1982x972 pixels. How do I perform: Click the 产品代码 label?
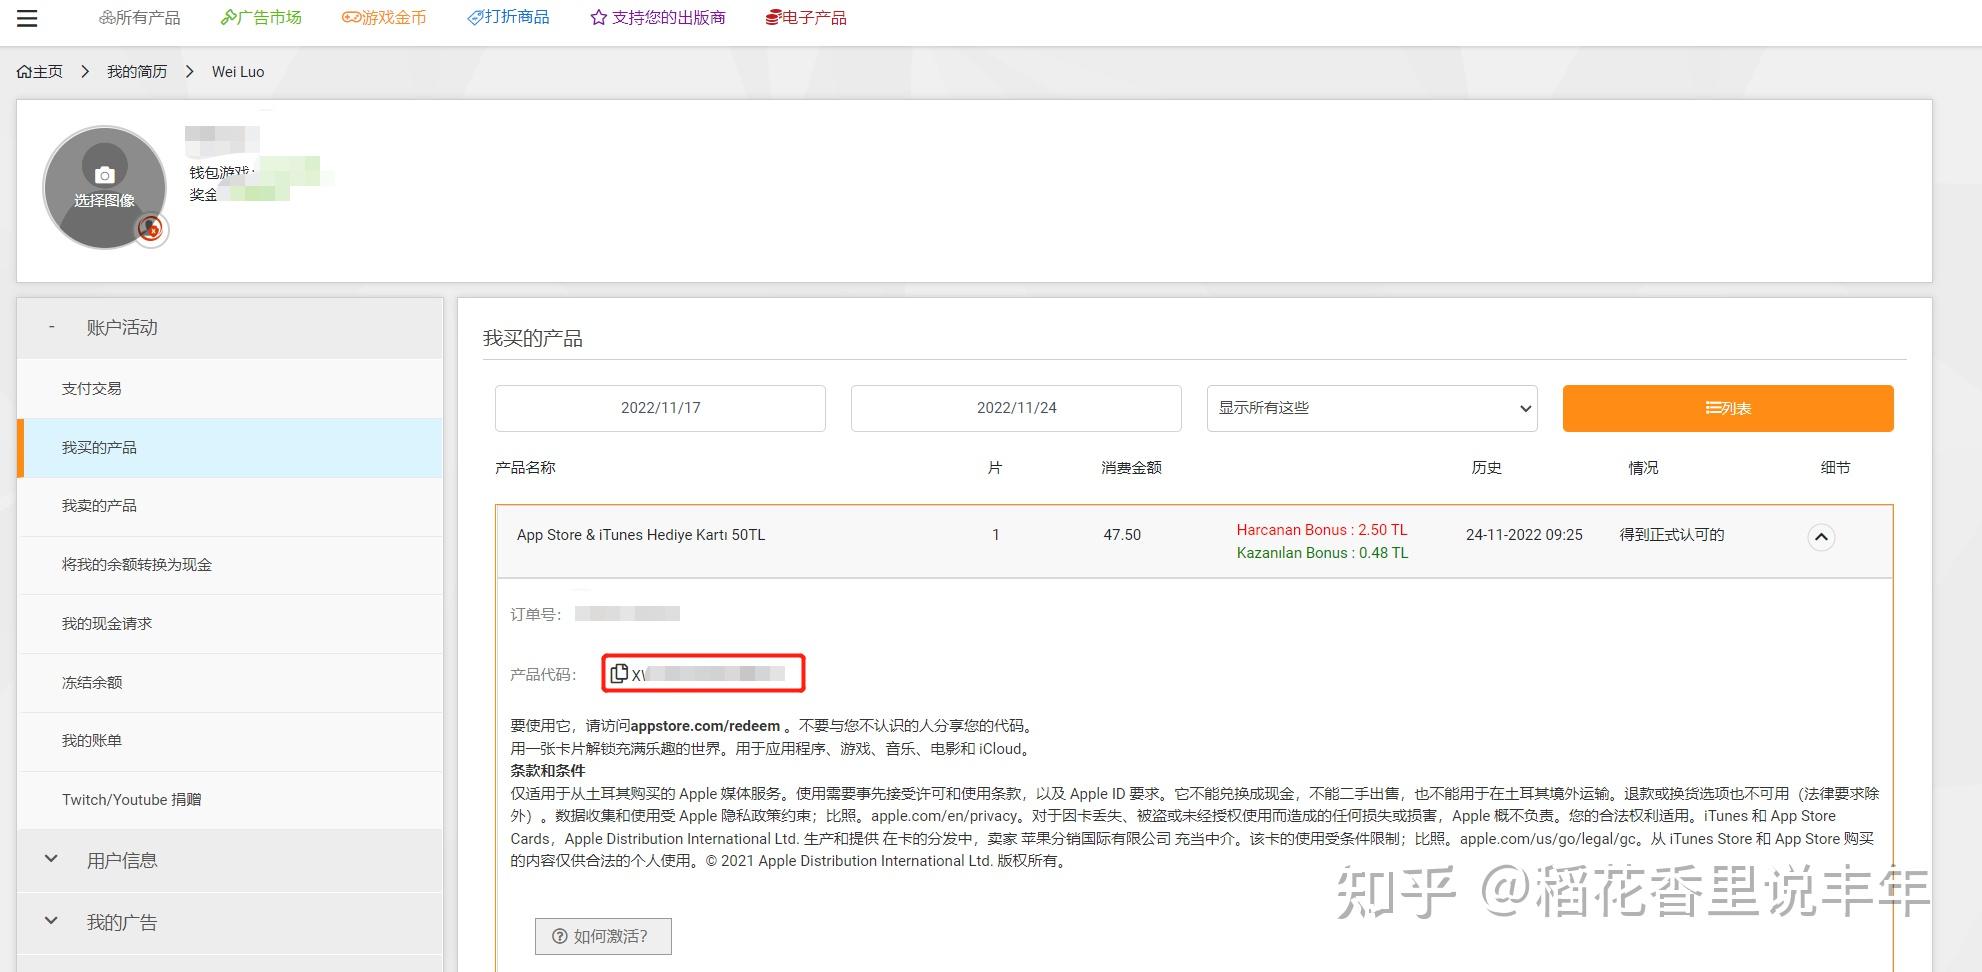543,675
